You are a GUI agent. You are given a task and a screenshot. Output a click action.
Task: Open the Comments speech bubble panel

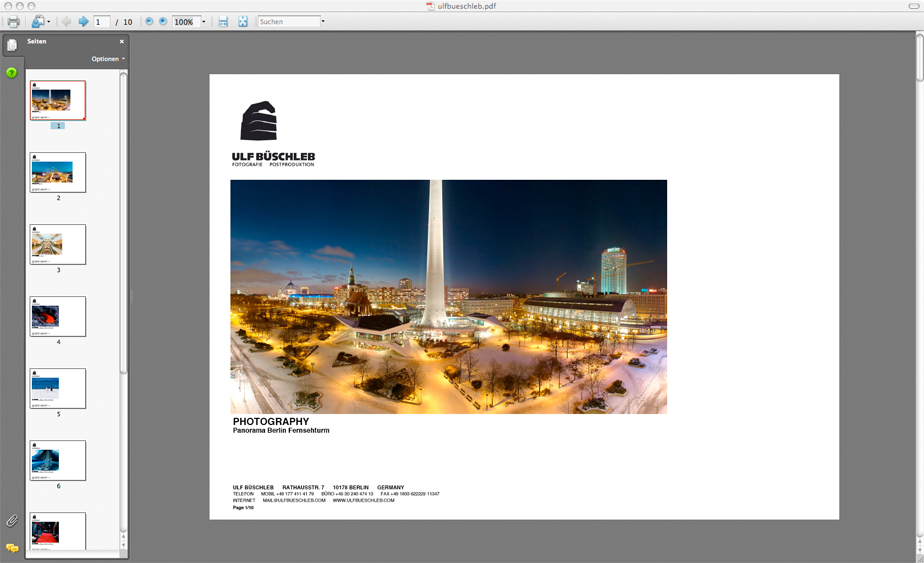click(12, 548)
